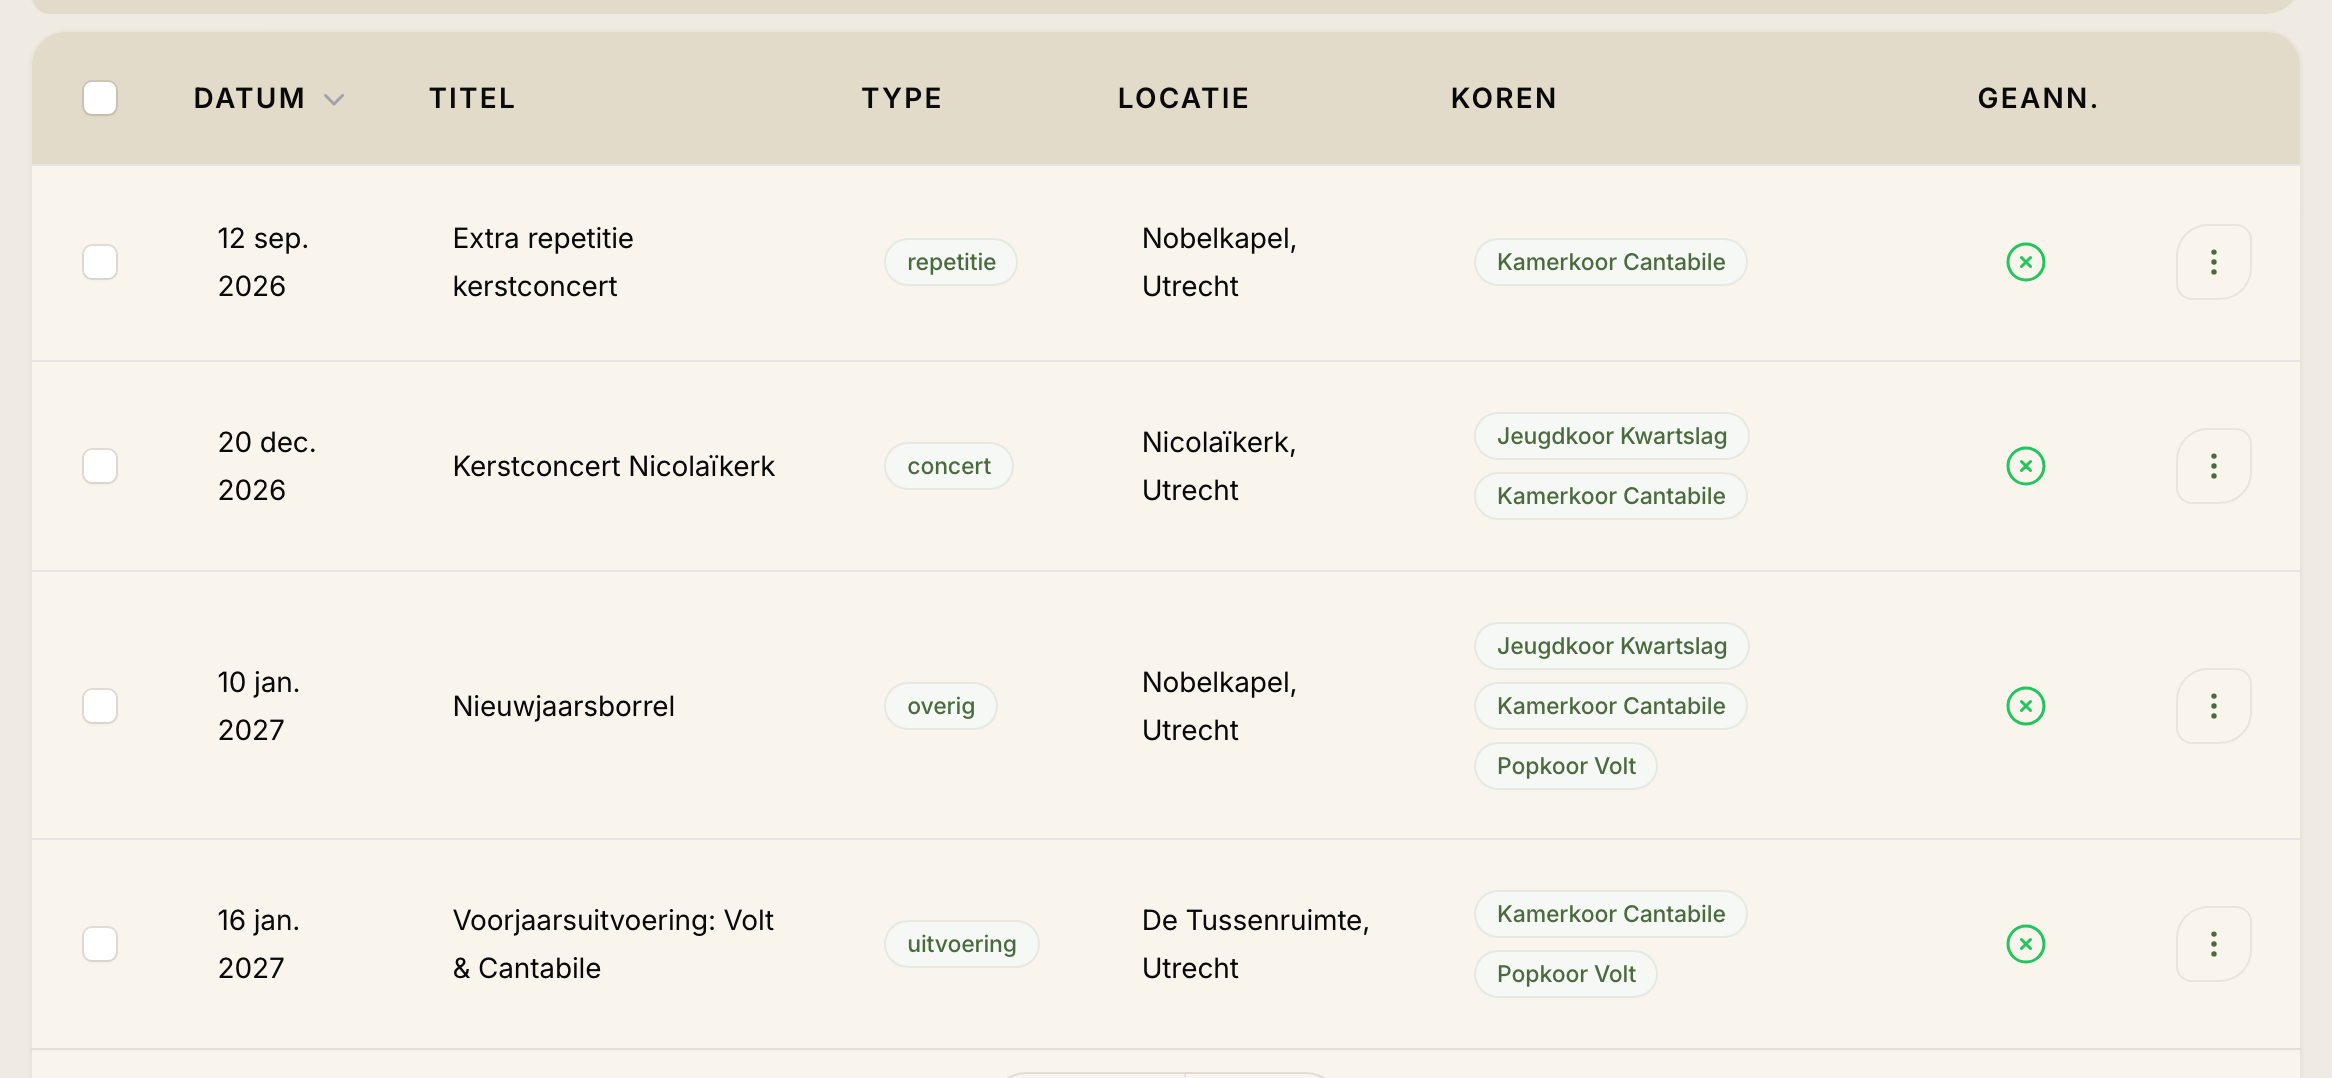Viewport: 2332px width, 1078px height.
Task: Click the cancelled status icon for 16 jan. 2027
Action: 2025,944
